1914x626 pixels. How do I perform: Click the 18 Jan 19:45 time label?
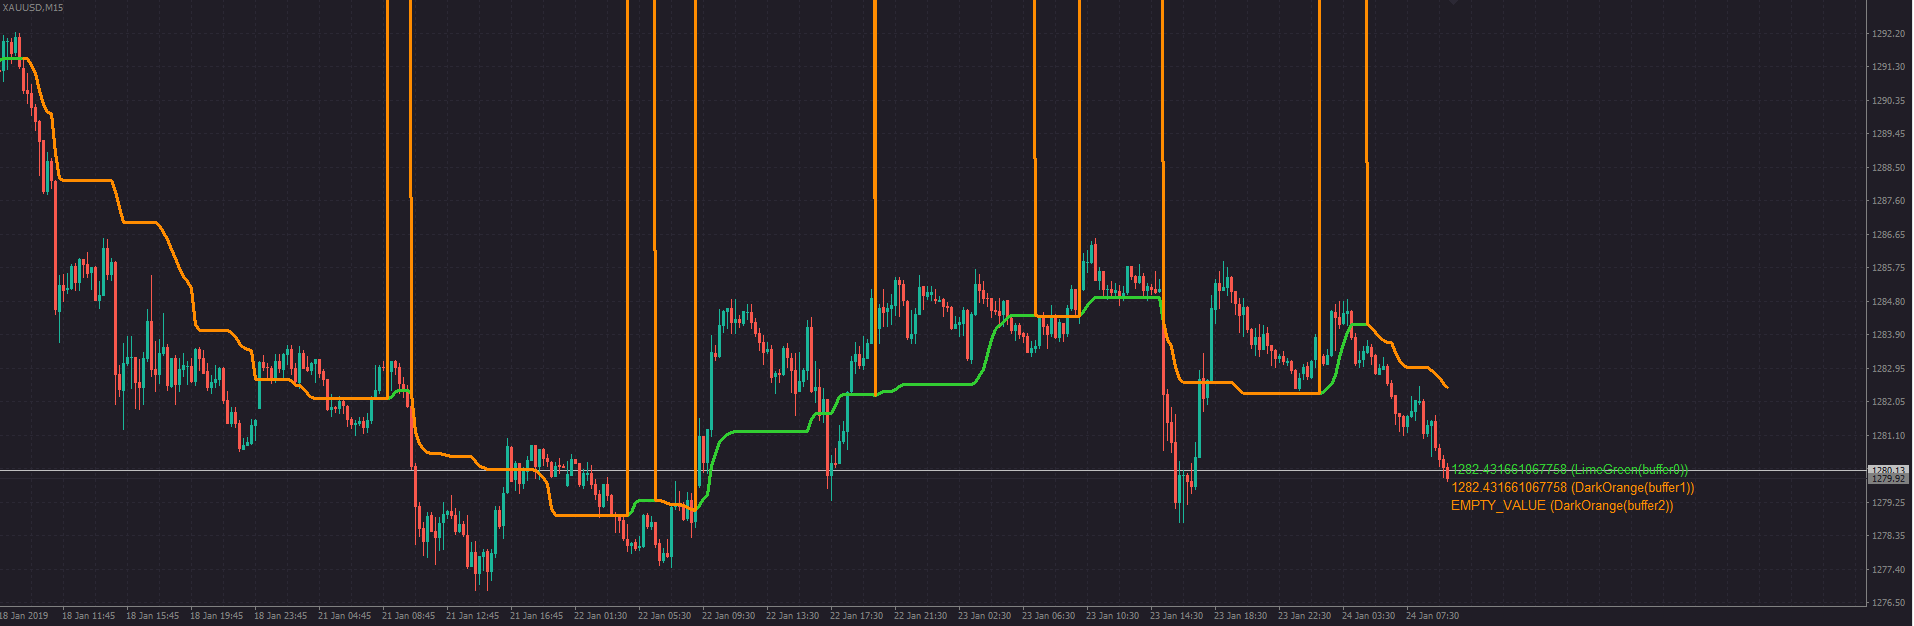coord(216,616)
